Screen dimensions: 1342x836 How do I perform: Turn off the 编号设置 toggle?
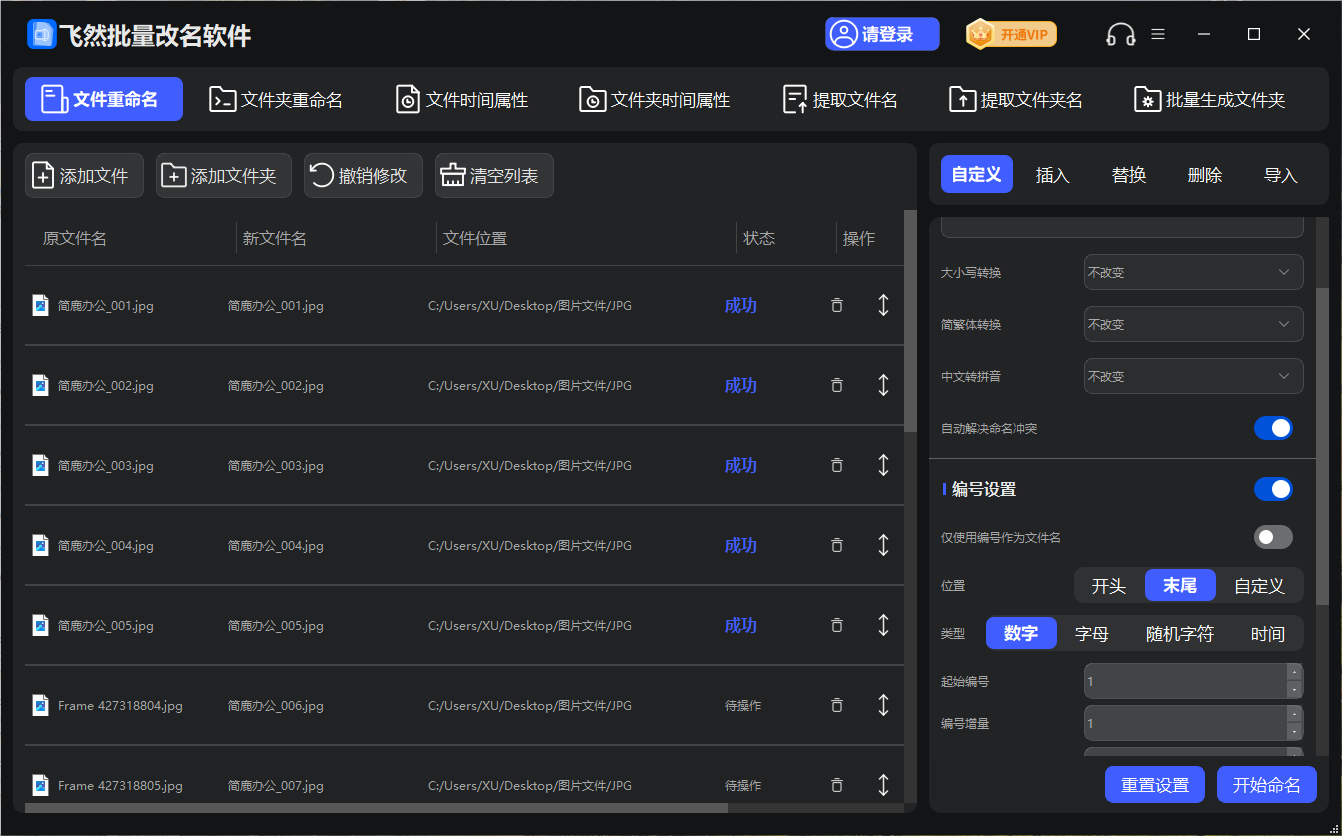[x=1273, y=489]
